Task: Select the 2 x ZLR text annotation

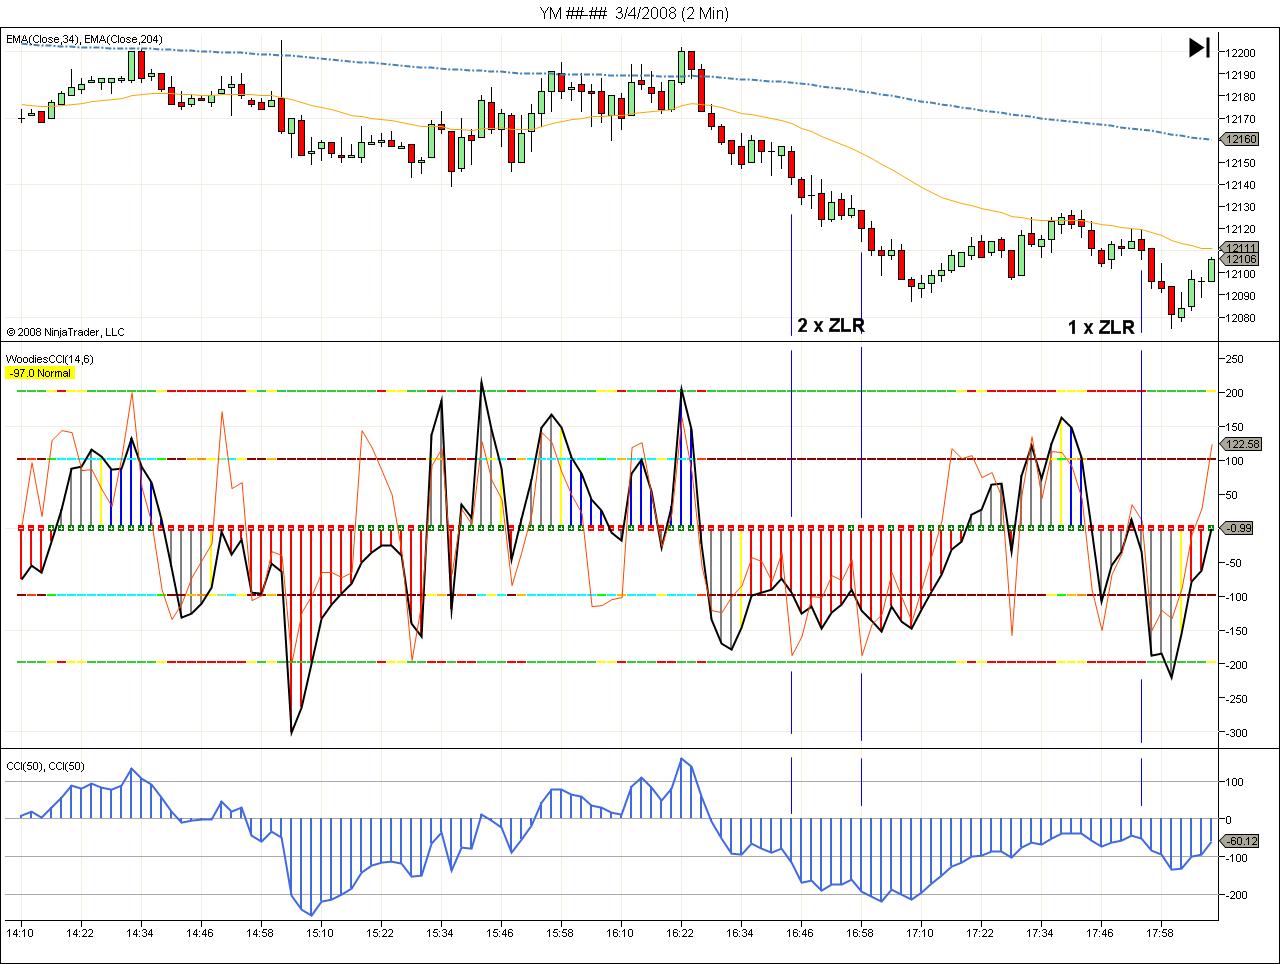Action: click(x=830, y=325)
